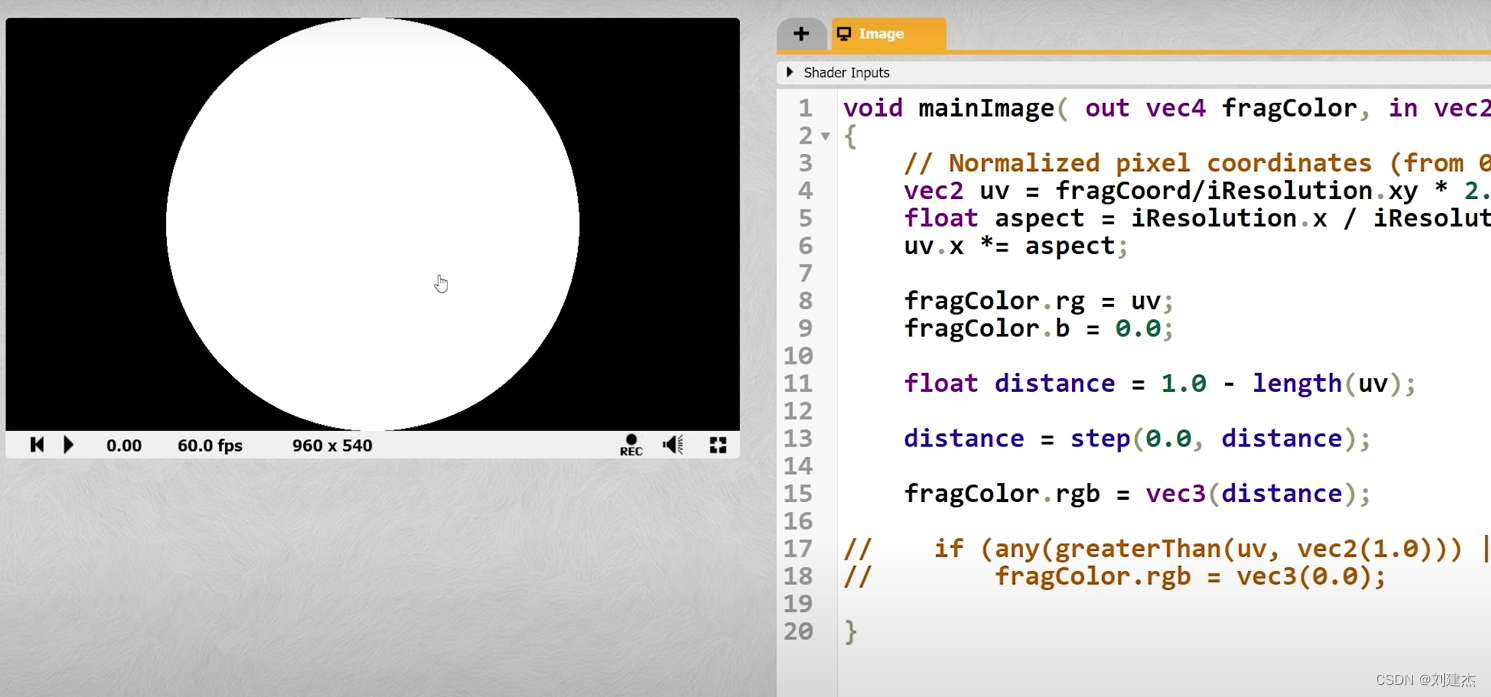The height and width of the screenshot is (697, 1491).
Task: Place the cursor on line 15 in the code editor
Action: [x=1135, y=493]
